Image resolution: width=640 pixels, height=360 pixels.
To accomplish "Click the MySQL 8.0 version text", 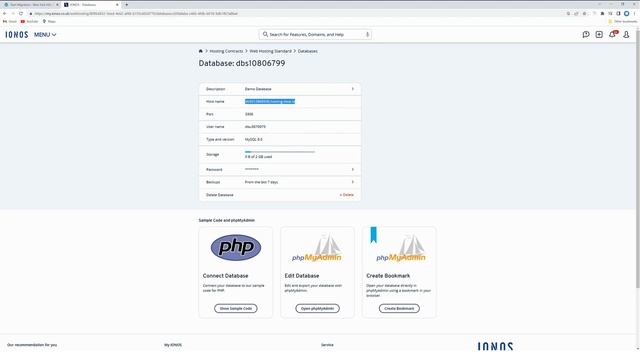I will click(253, 140).
